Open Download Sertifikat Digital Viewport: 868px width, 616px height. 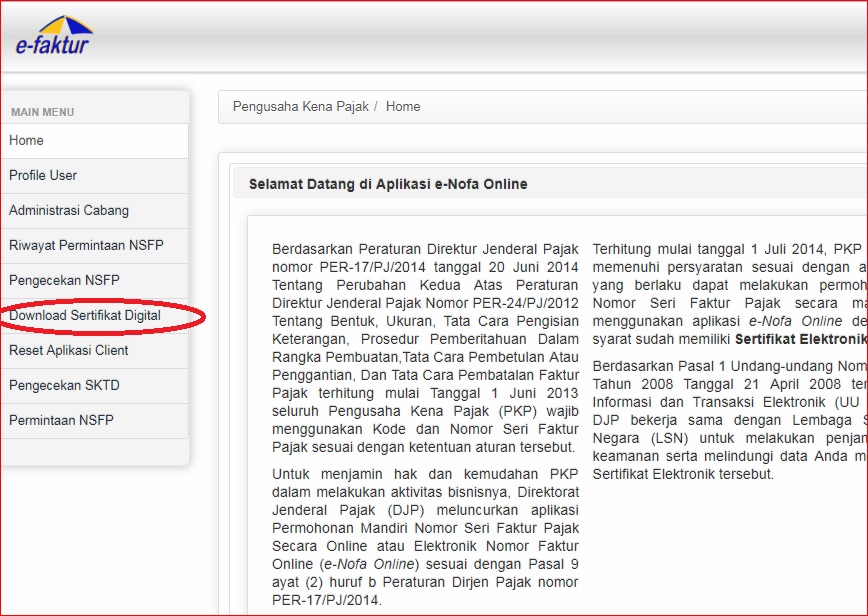(x=95, y=315)
